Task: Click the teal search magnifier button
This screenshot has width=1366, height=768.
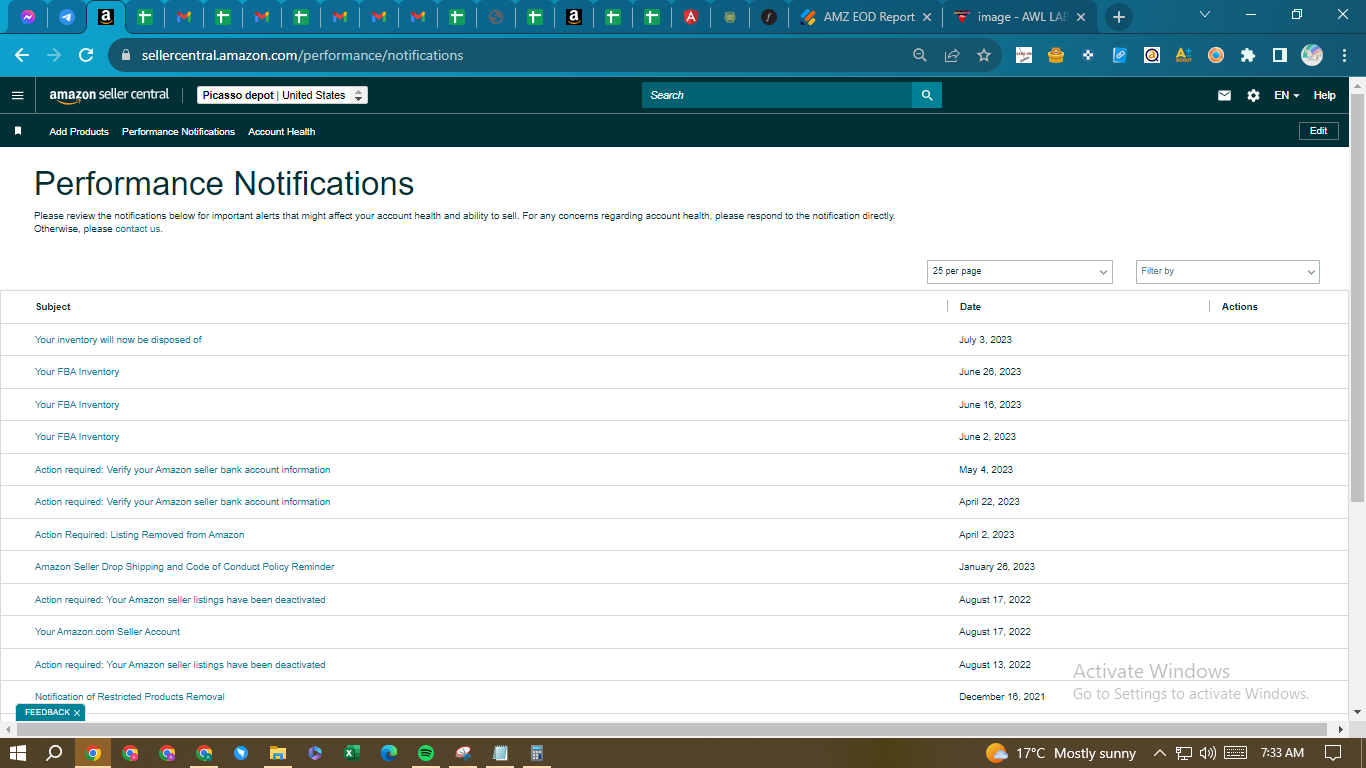Action: (x=927, y=95)
